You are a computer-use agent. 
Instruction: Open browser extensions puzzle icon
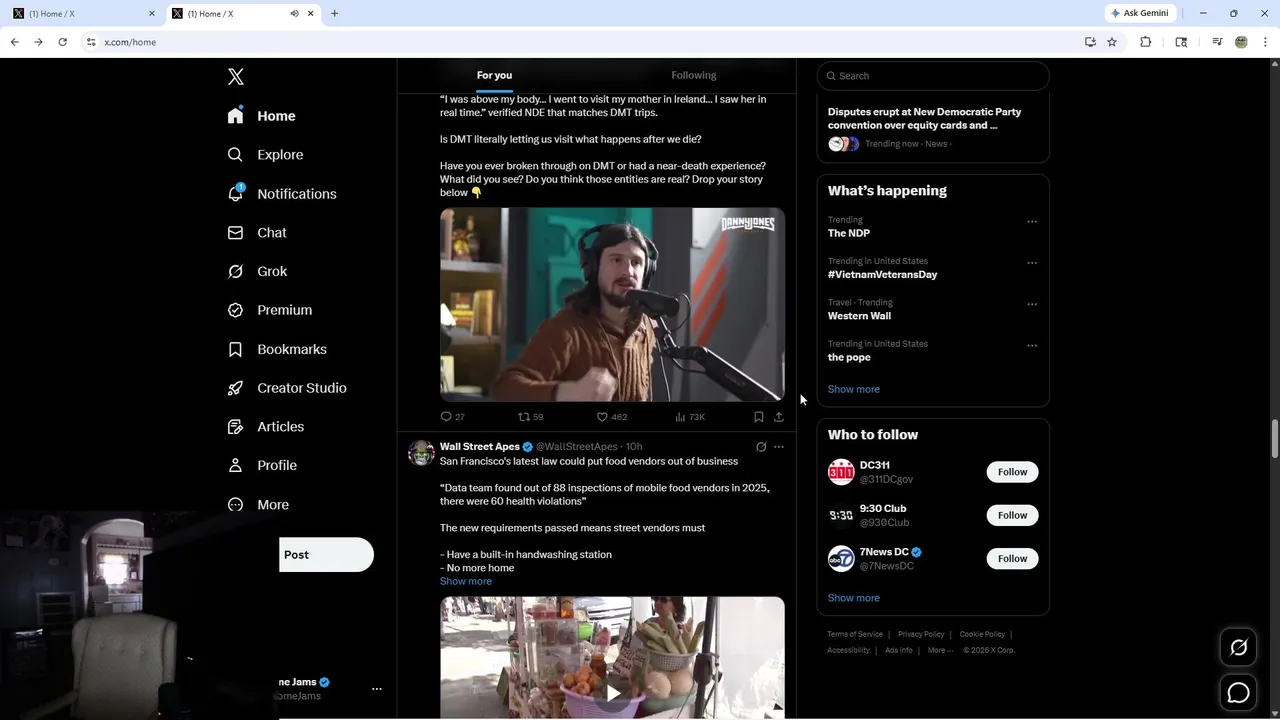click(x=1146, y=42)
